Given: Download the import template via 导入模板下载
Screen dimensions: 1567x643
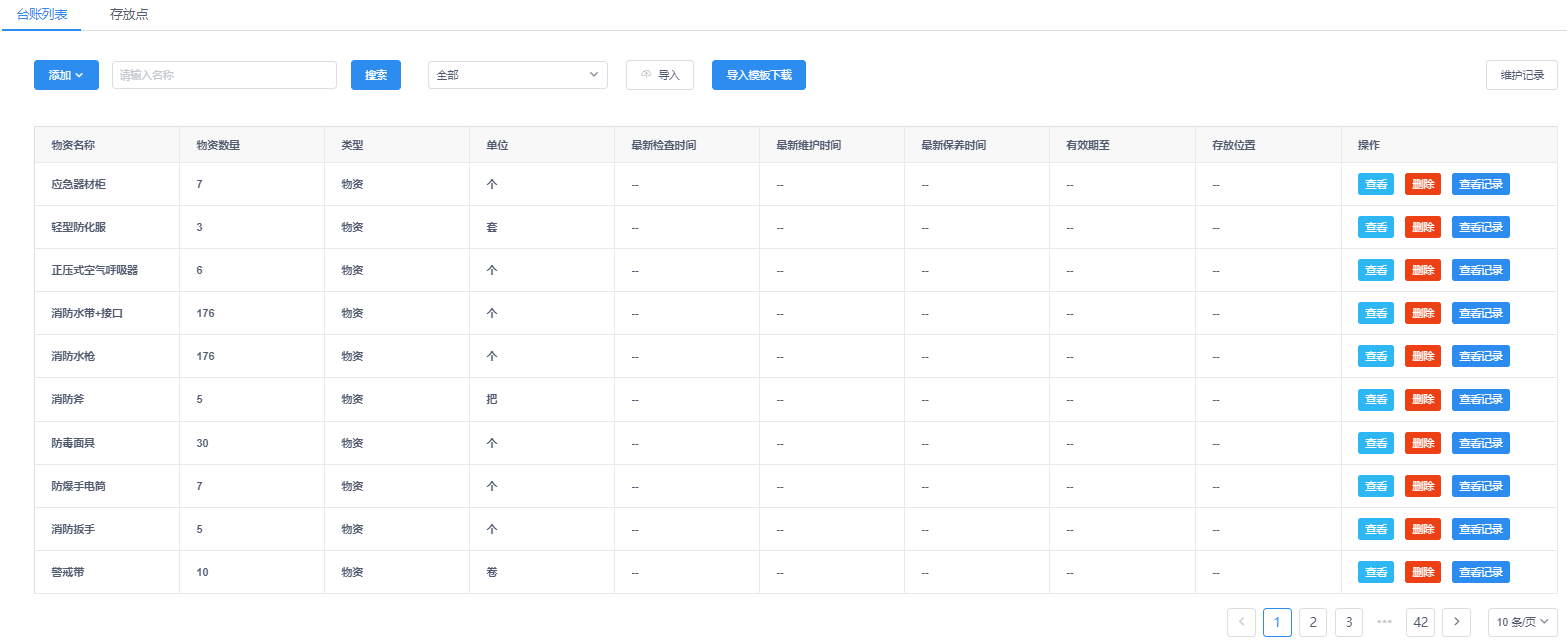Looking at the screenshot, I should point(758,75).
